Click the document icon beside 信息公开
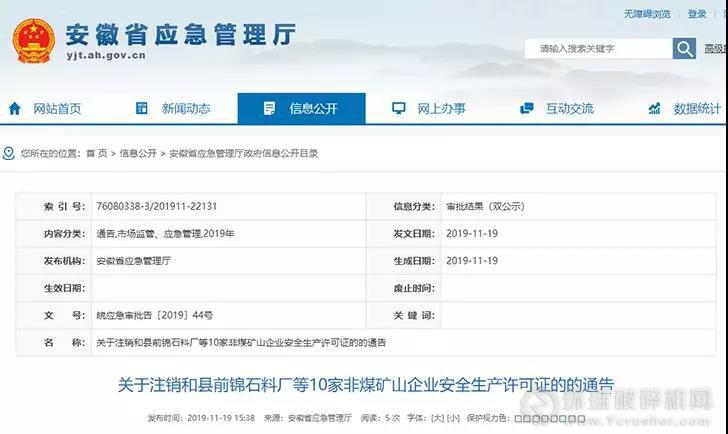728x434 pixels. tap(269, 109)
